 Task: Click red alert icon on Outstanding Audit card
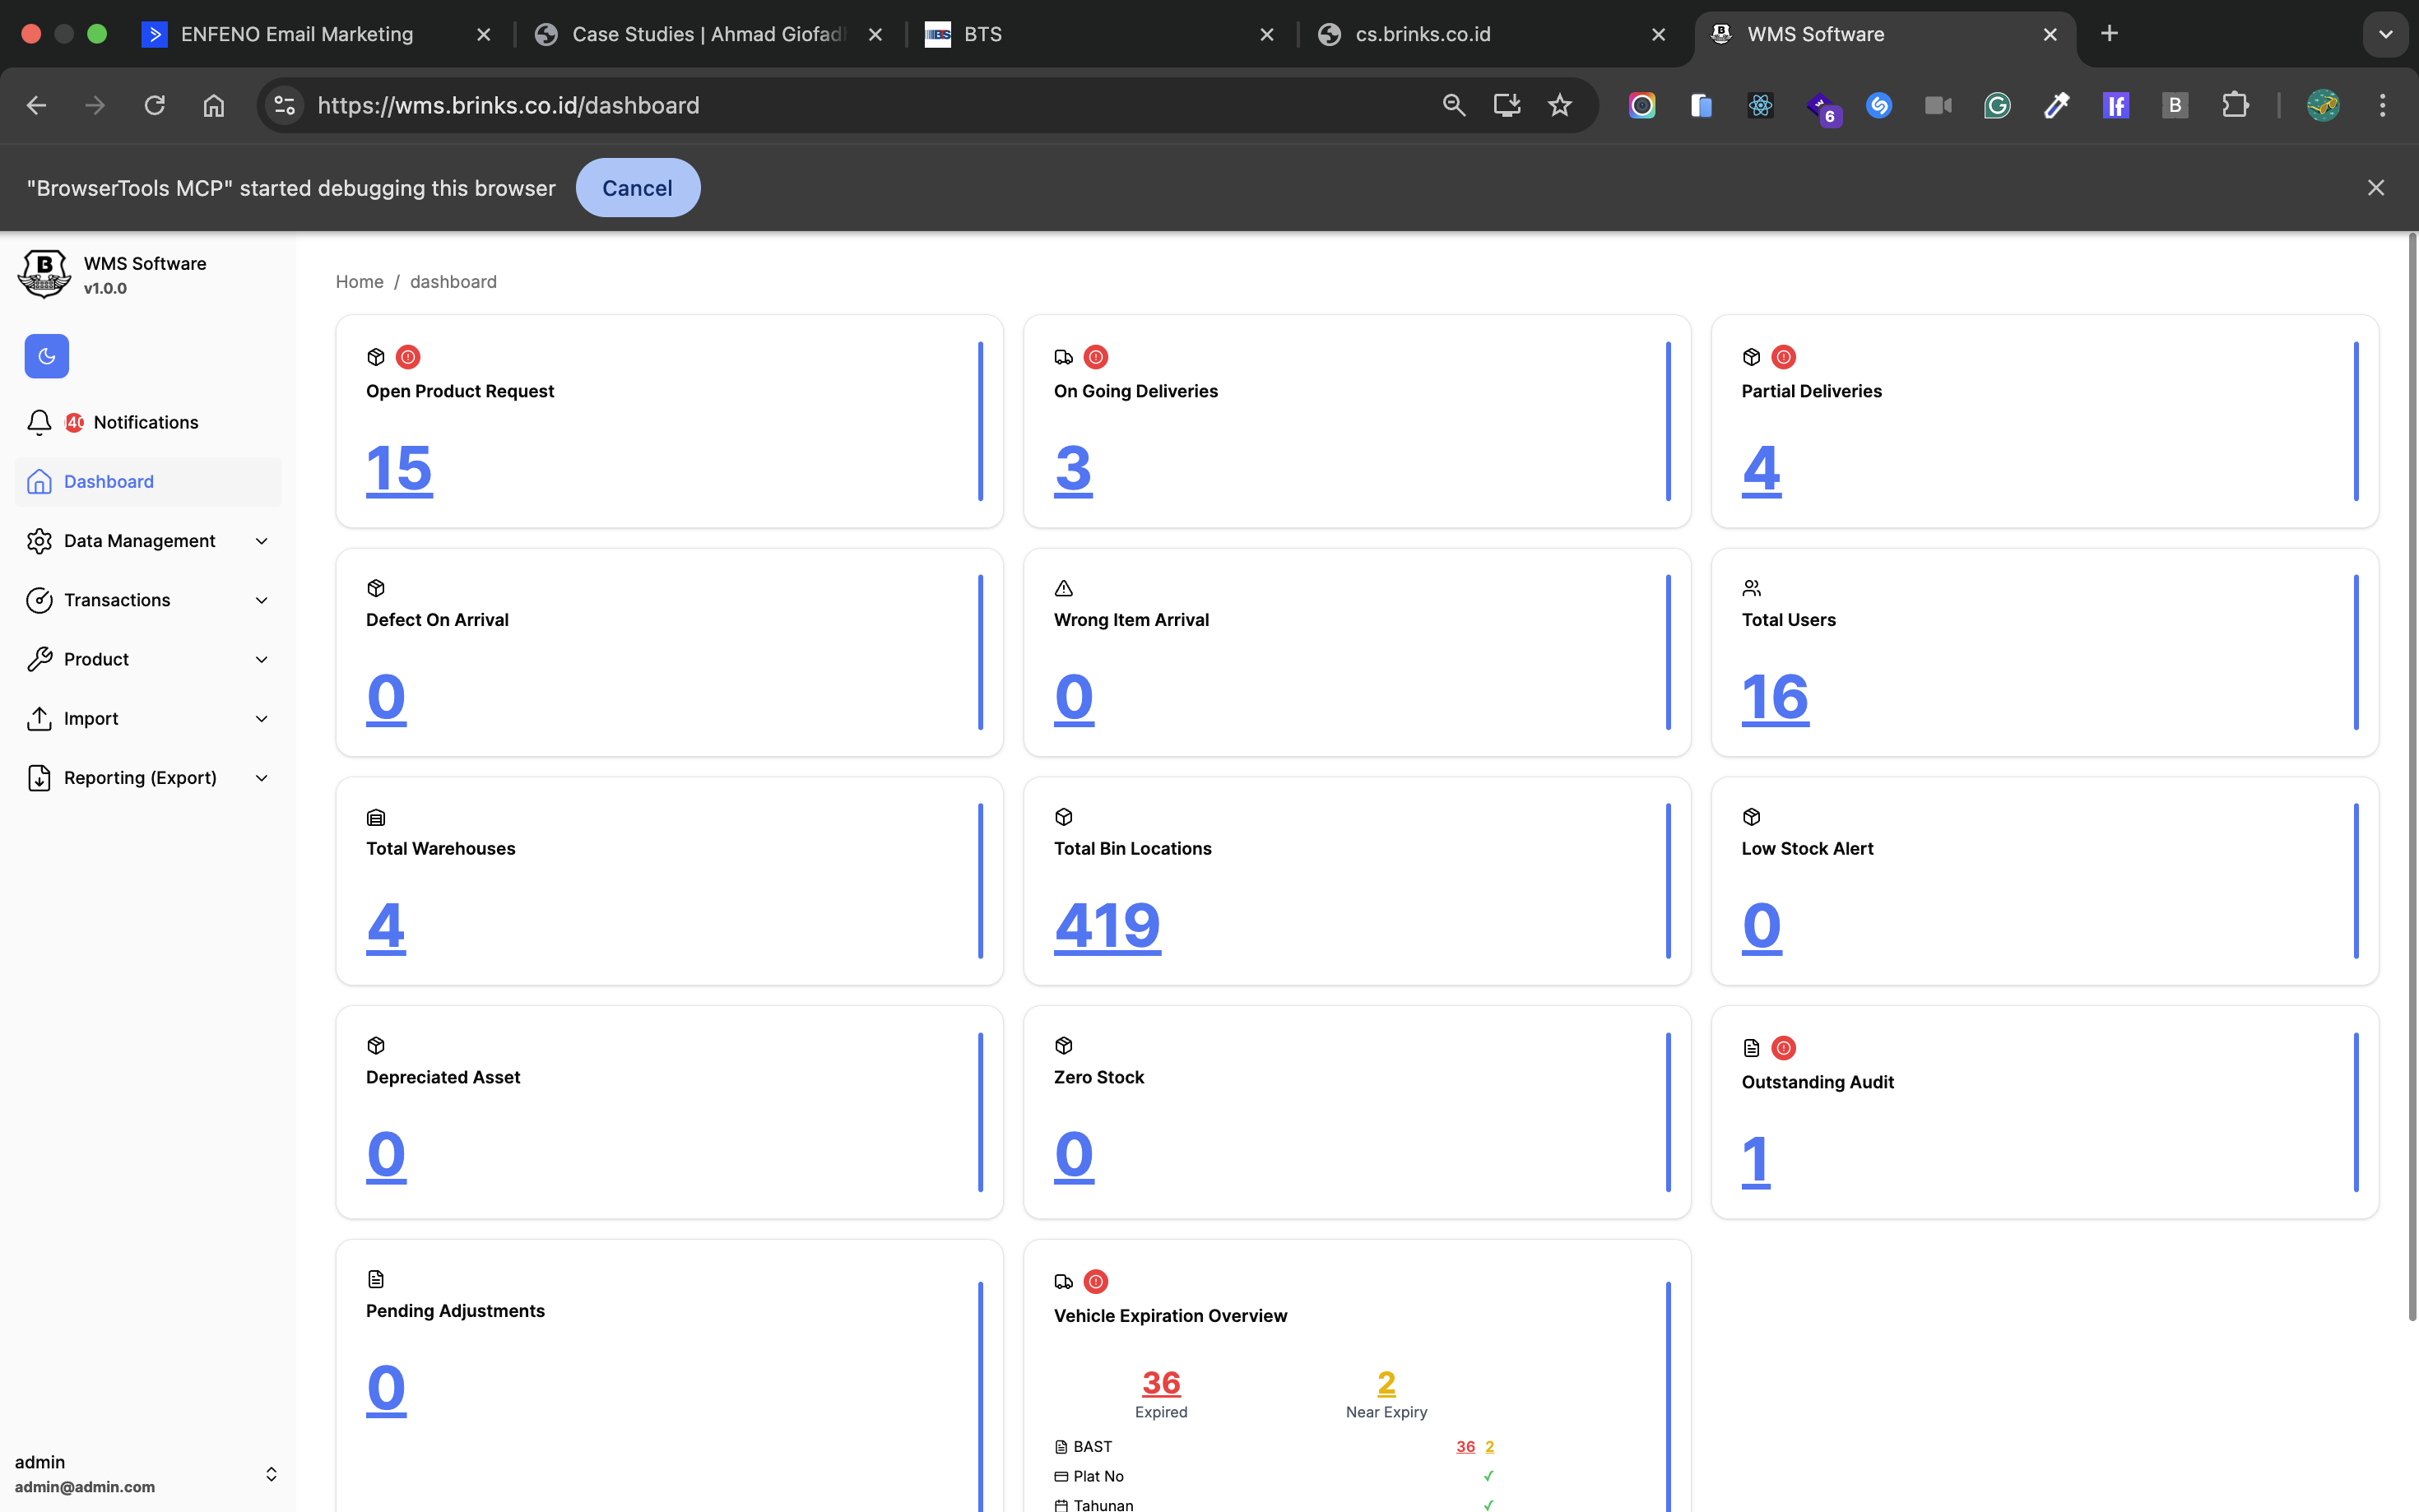pyautogui.click(x=1783, y=1048)
